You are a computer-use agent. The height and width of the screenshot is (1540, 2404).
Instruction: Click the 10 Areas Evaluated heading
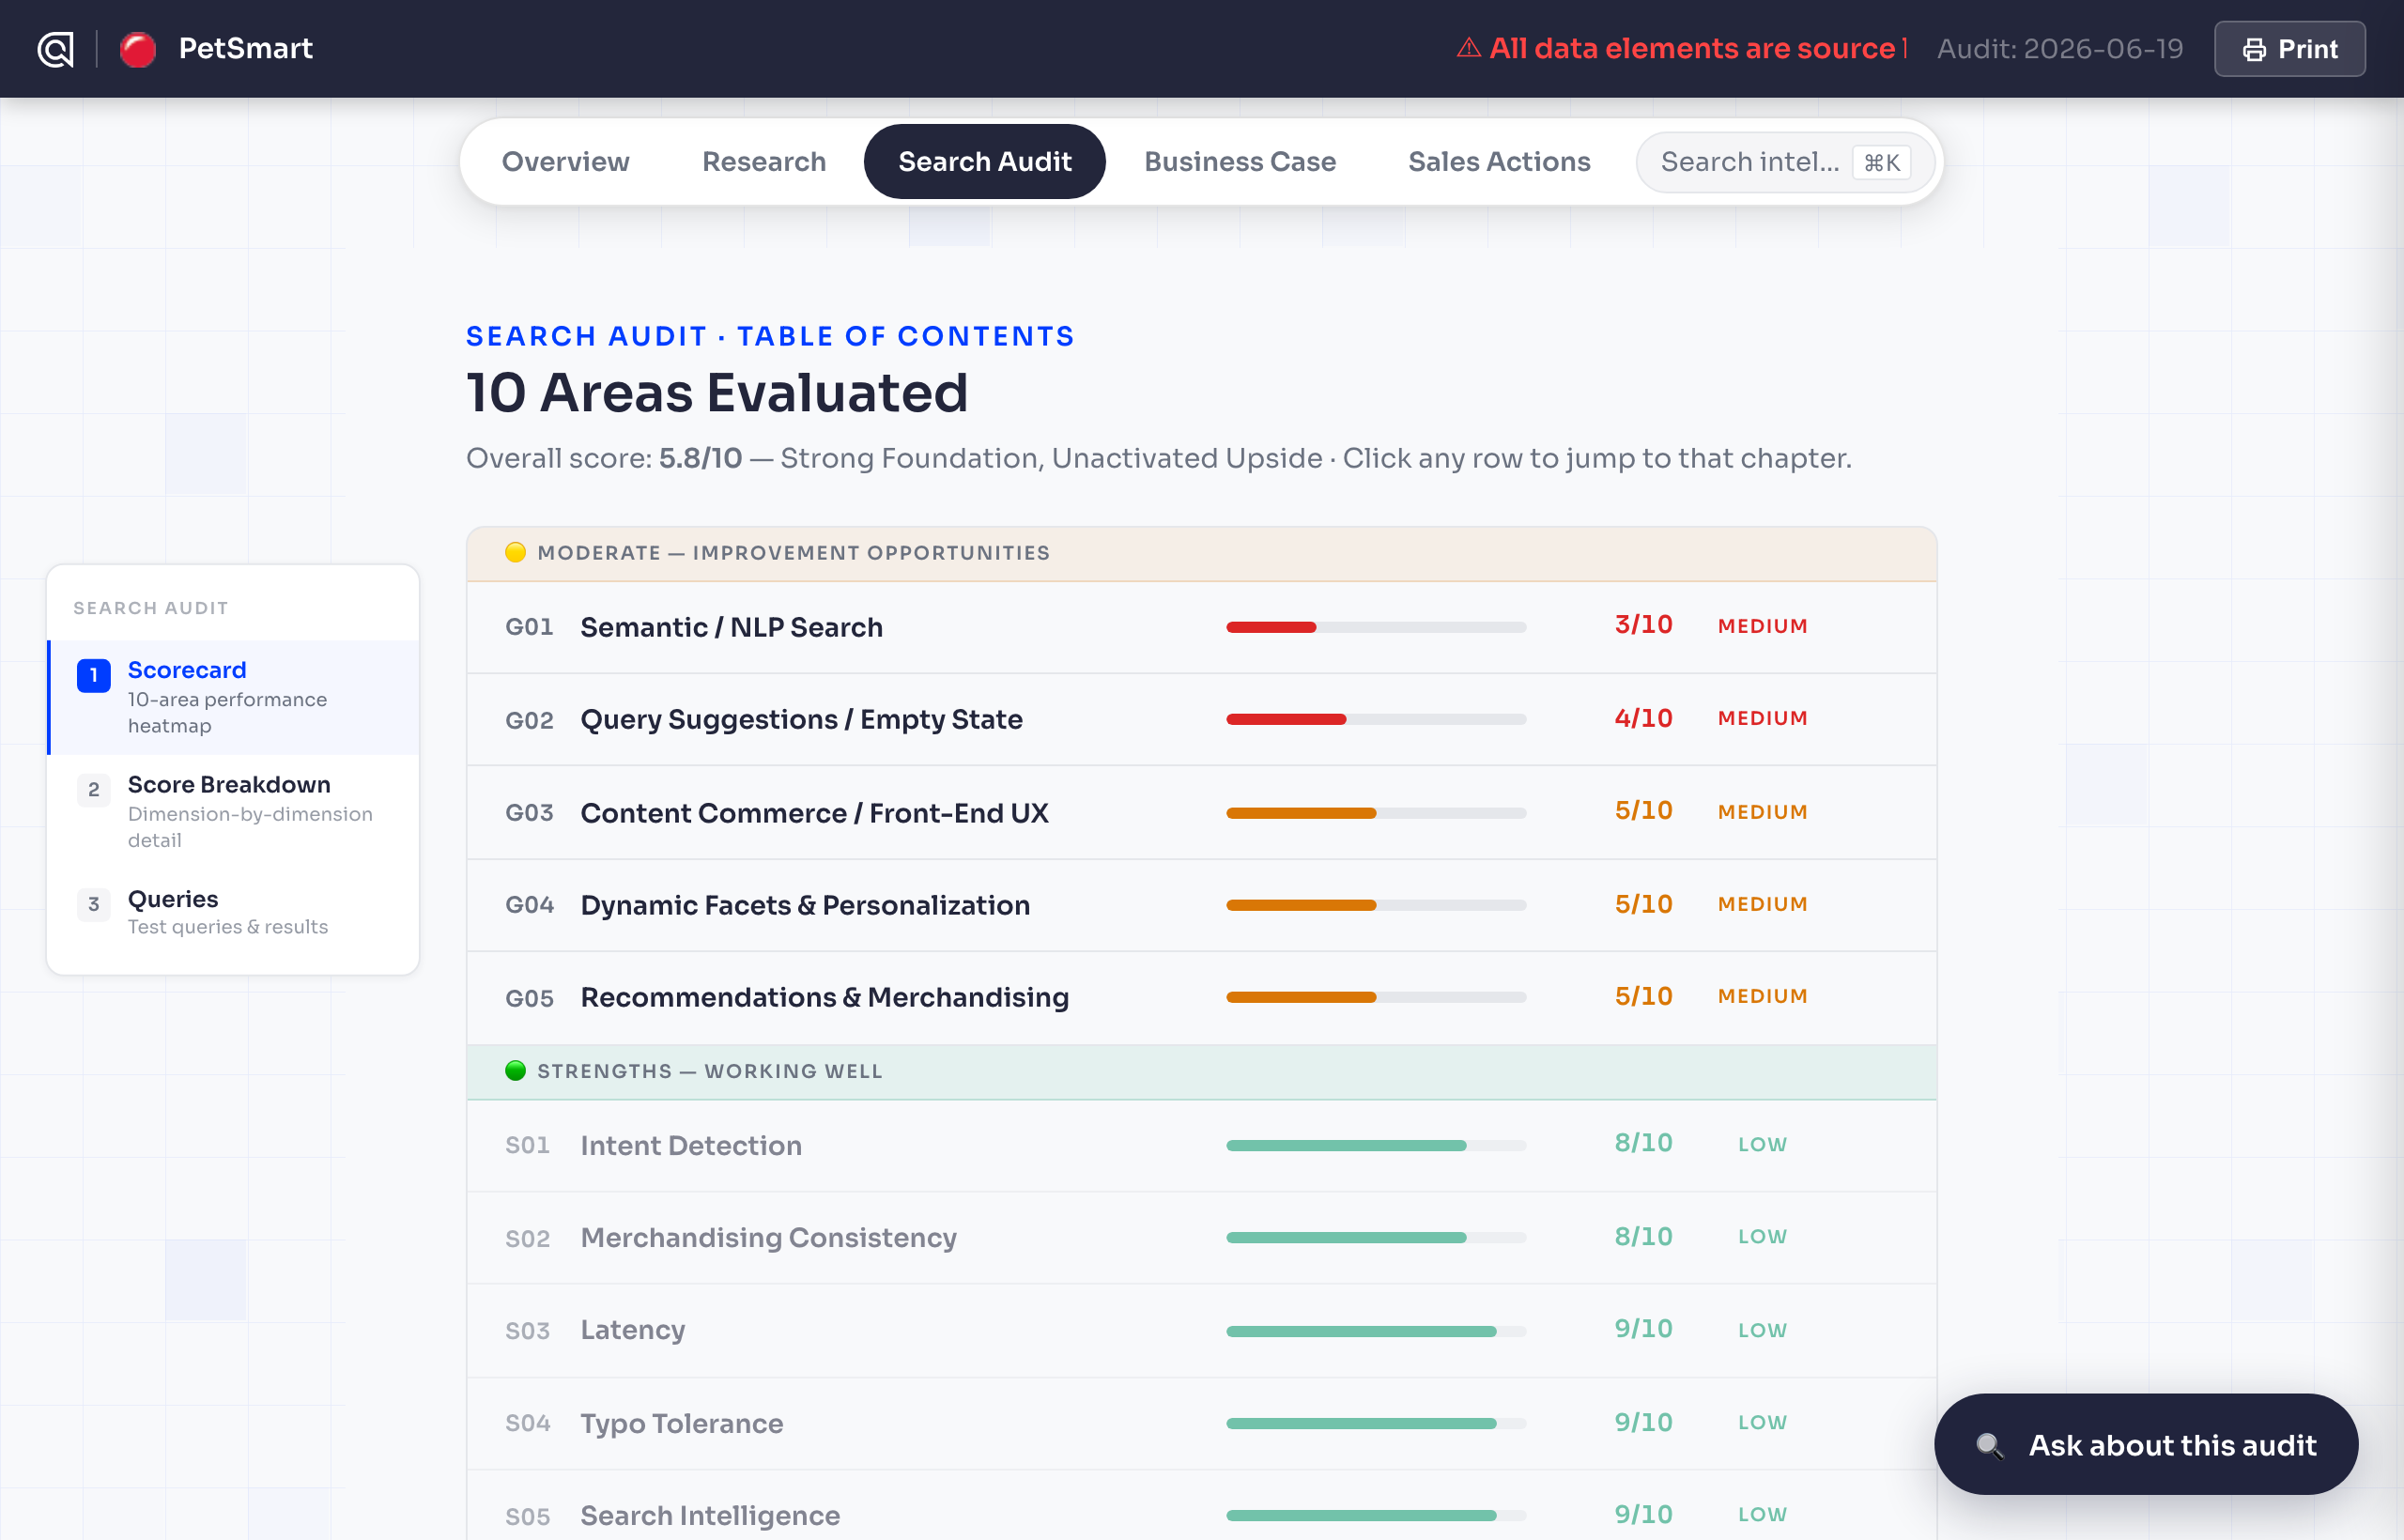click(717, 392)
